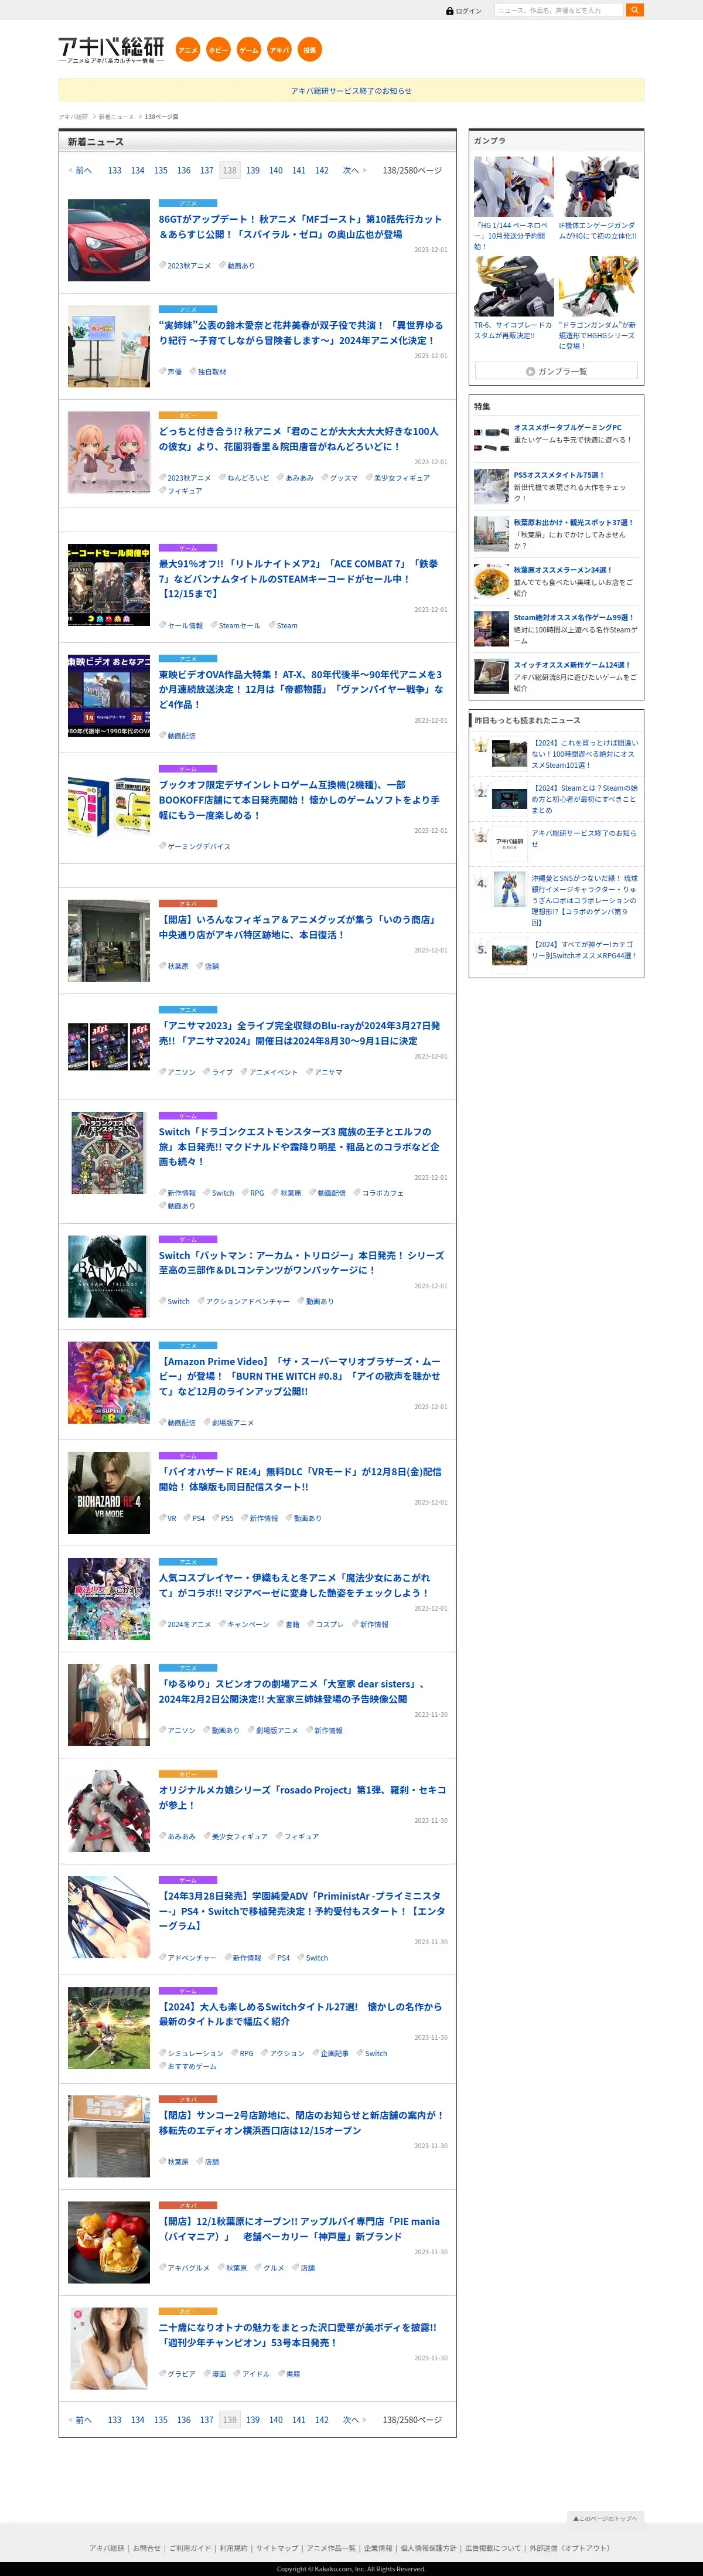This screenshot has width=703, height=2576.
Task: Open the Amazon Prime Video スーパーマリオ article
Action: tap(300, 1376)
